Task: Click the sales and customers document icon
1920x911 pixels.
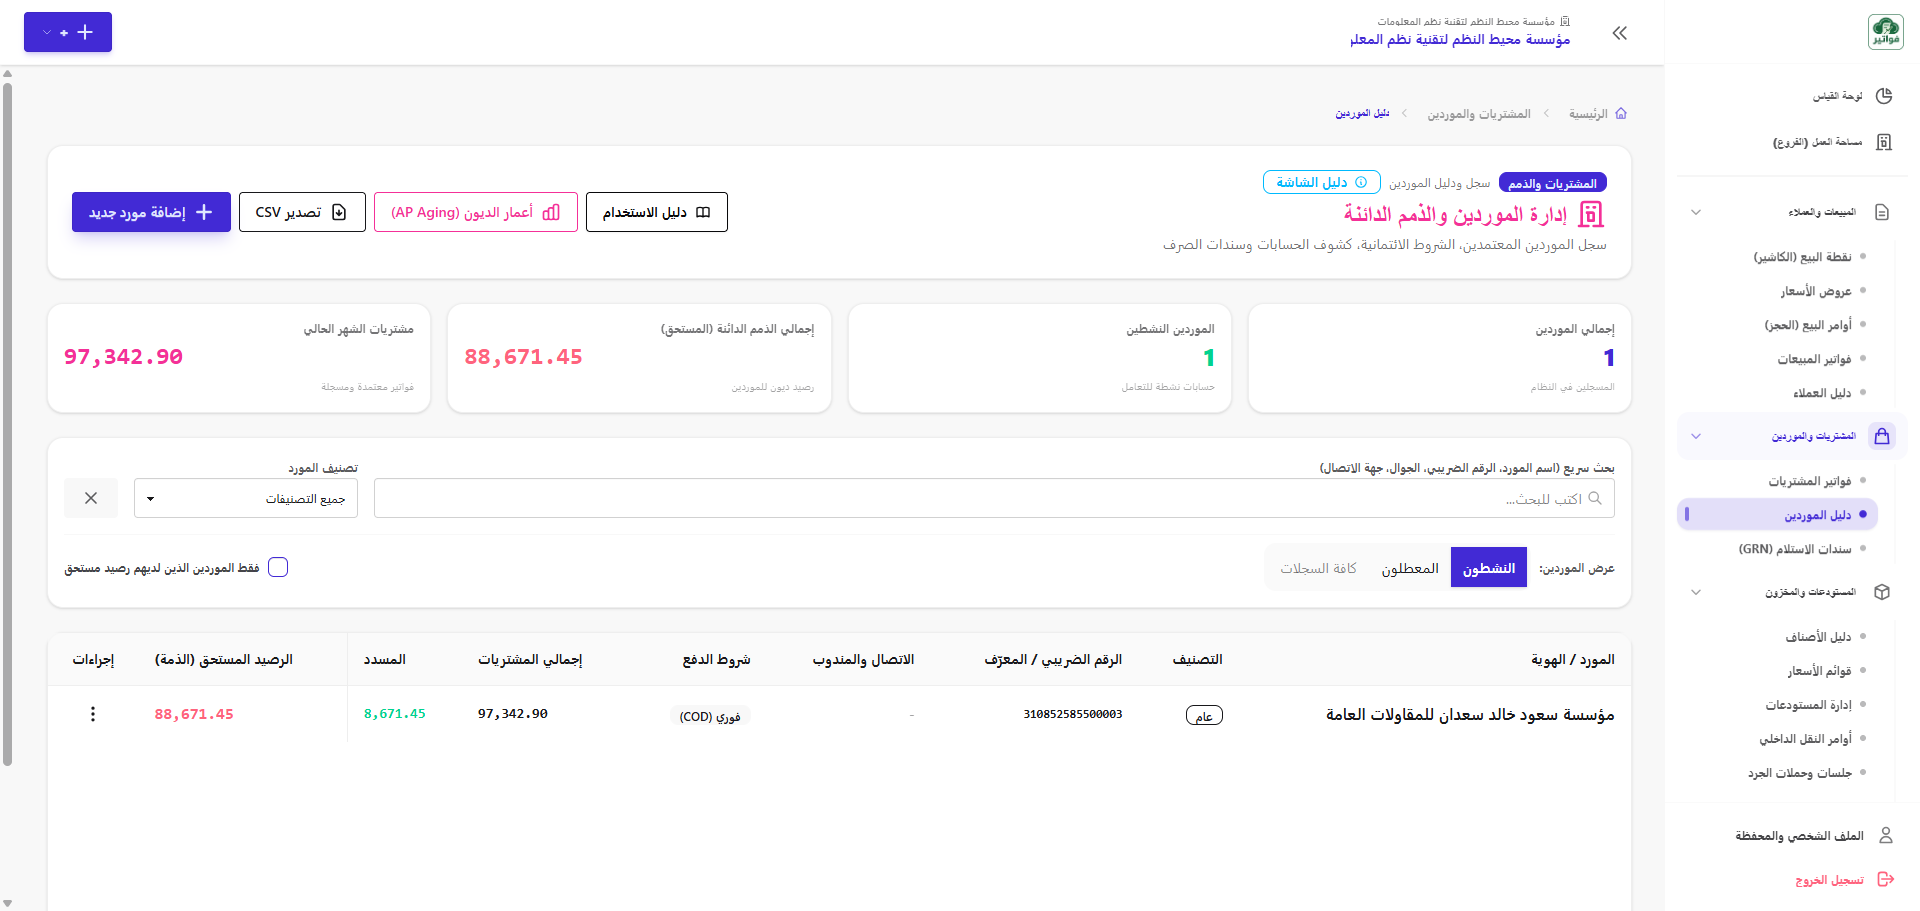Action: (1882, 212)
